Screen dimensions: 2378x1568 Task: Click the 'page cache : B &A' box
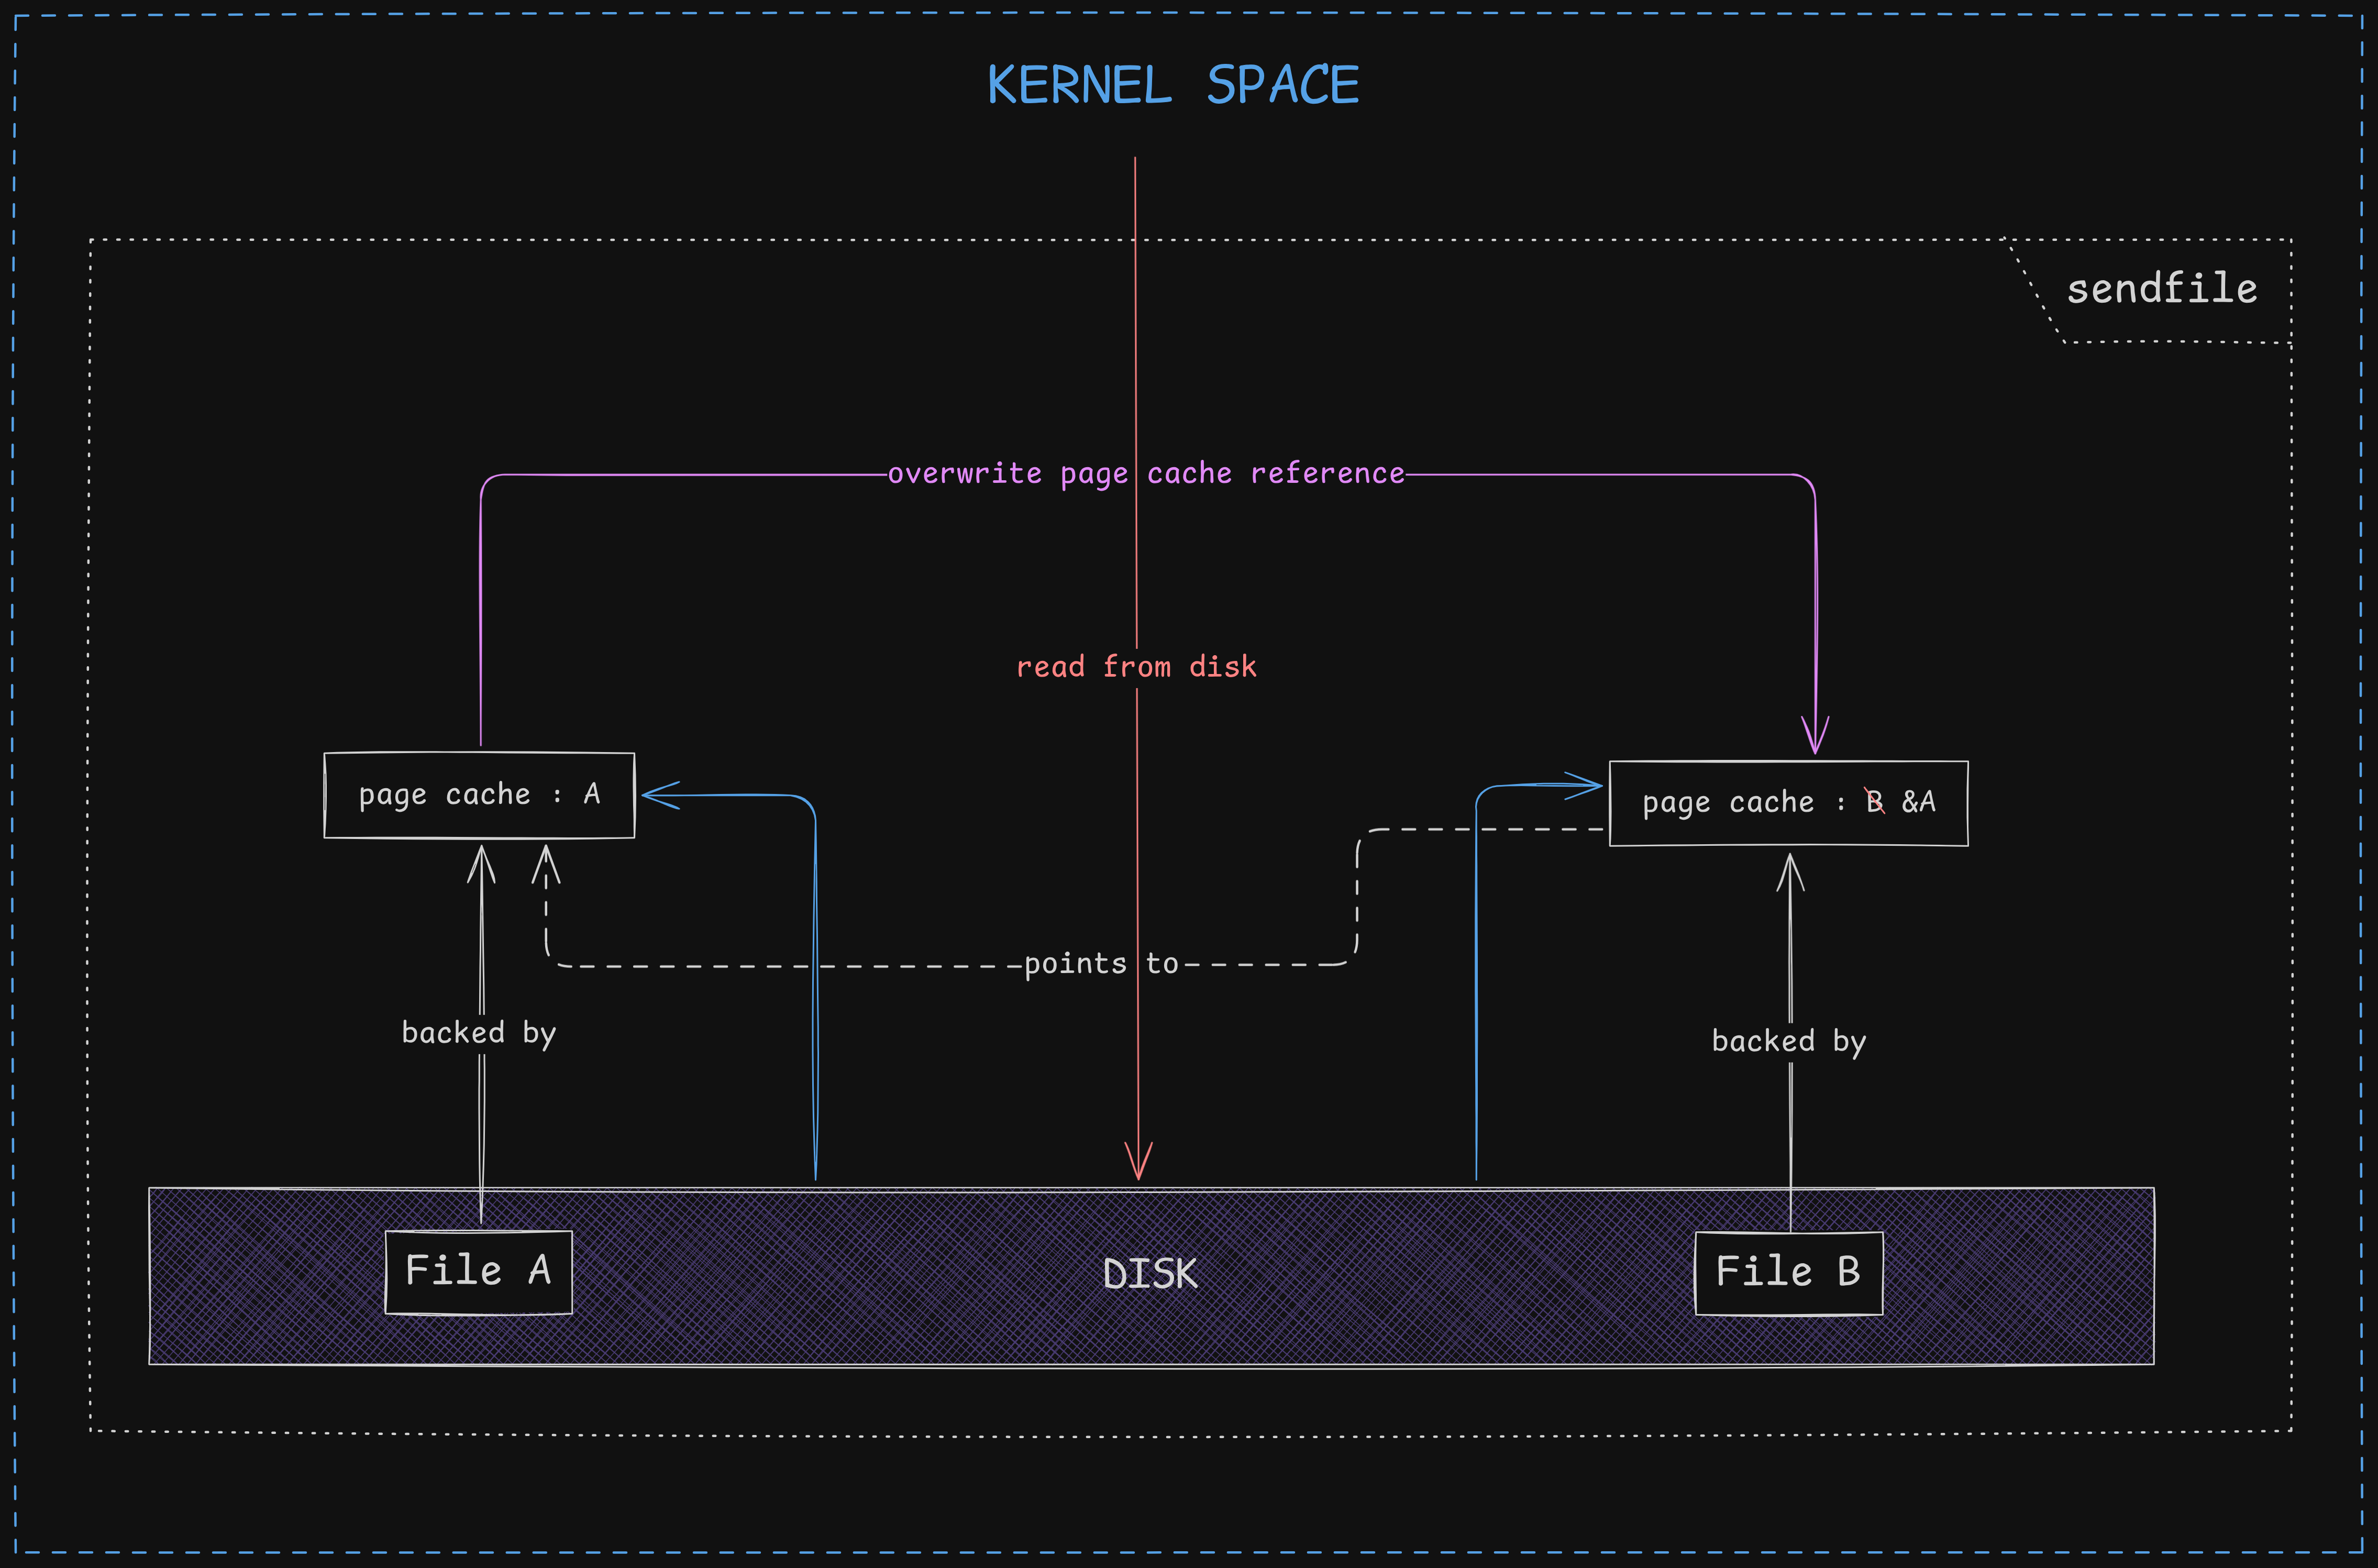point(1788,803)
